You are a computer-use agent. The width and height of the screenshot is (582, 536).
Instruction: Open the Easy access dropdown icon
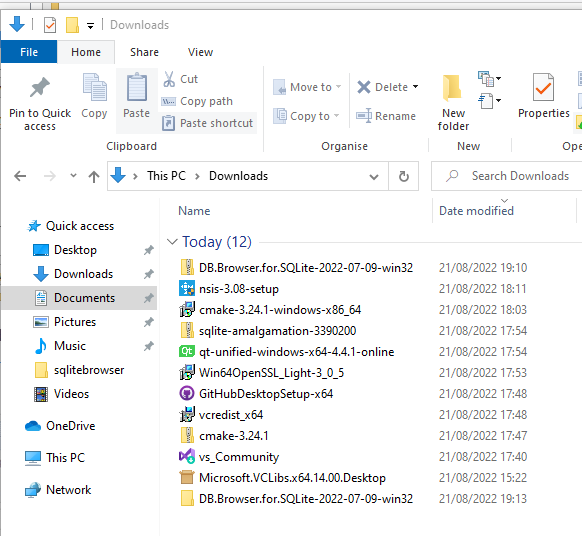pyautogui.click(x=489, y=101)
